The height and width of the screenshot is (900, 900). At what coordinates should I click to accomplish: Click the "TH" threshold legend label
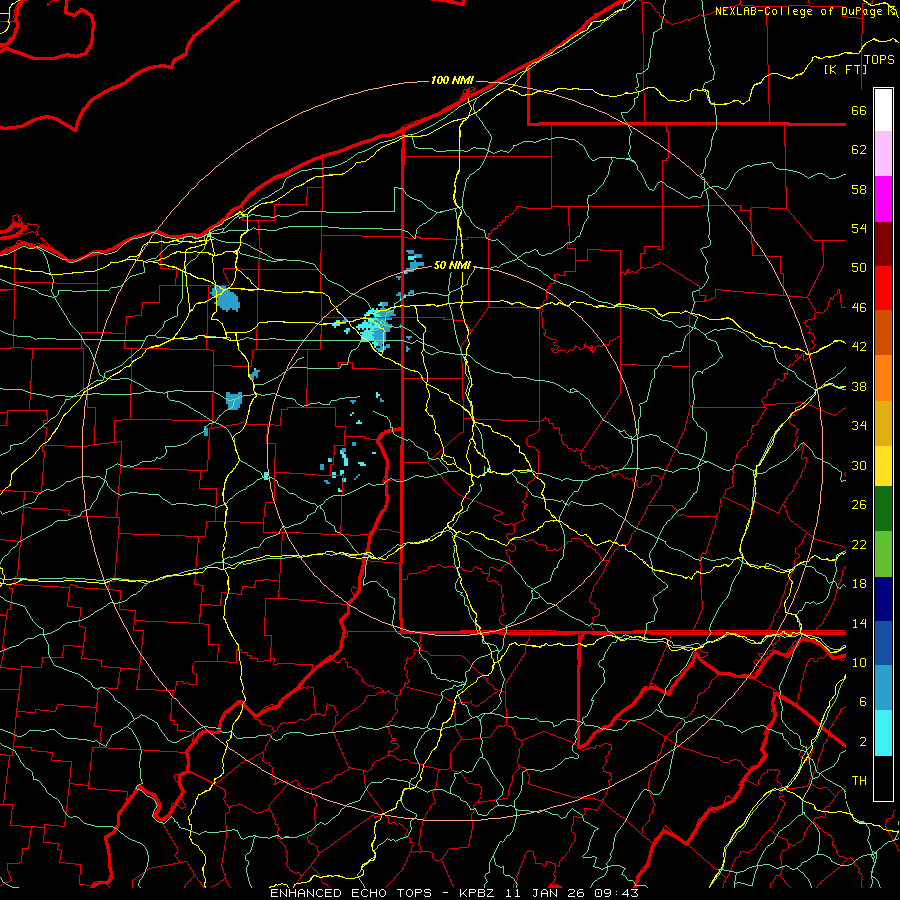point(859,781)
